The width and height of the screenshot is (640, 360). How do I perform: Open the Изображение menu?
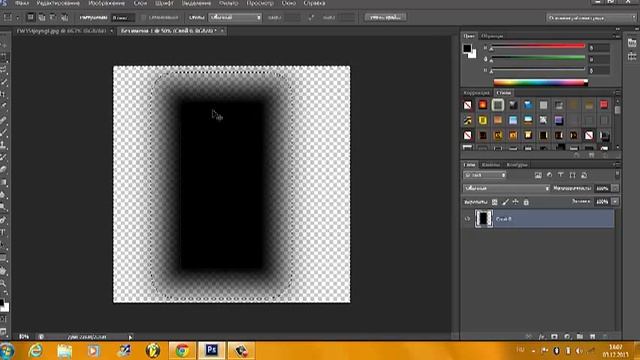coord(107,3)
